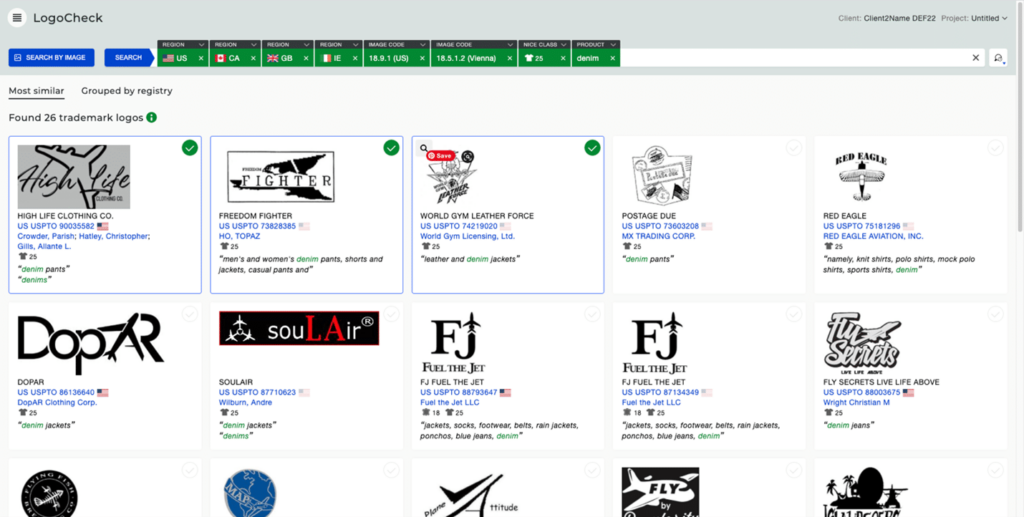
Task: Click the Soulair logo thumbnail
Action: click(x=299, y=328)
